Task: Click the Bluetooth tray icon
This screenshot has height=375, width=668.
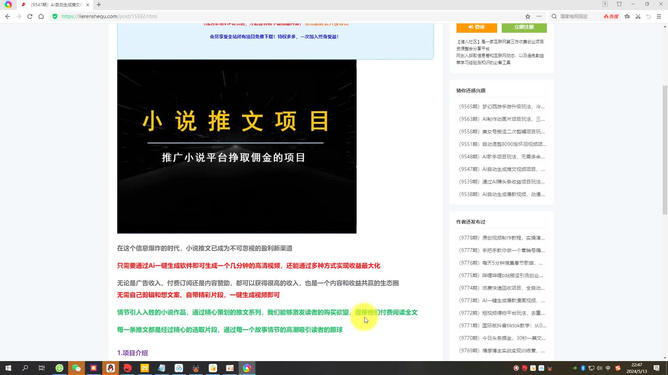Action: 583,368
